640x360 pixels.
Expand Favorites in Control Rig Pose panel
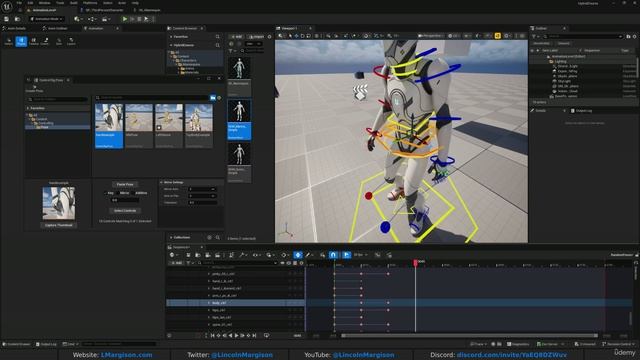(x=28, y=108)
